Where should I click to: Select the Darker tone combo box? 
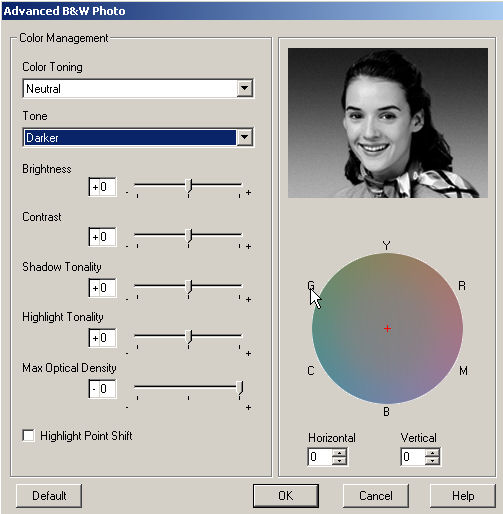138,137
